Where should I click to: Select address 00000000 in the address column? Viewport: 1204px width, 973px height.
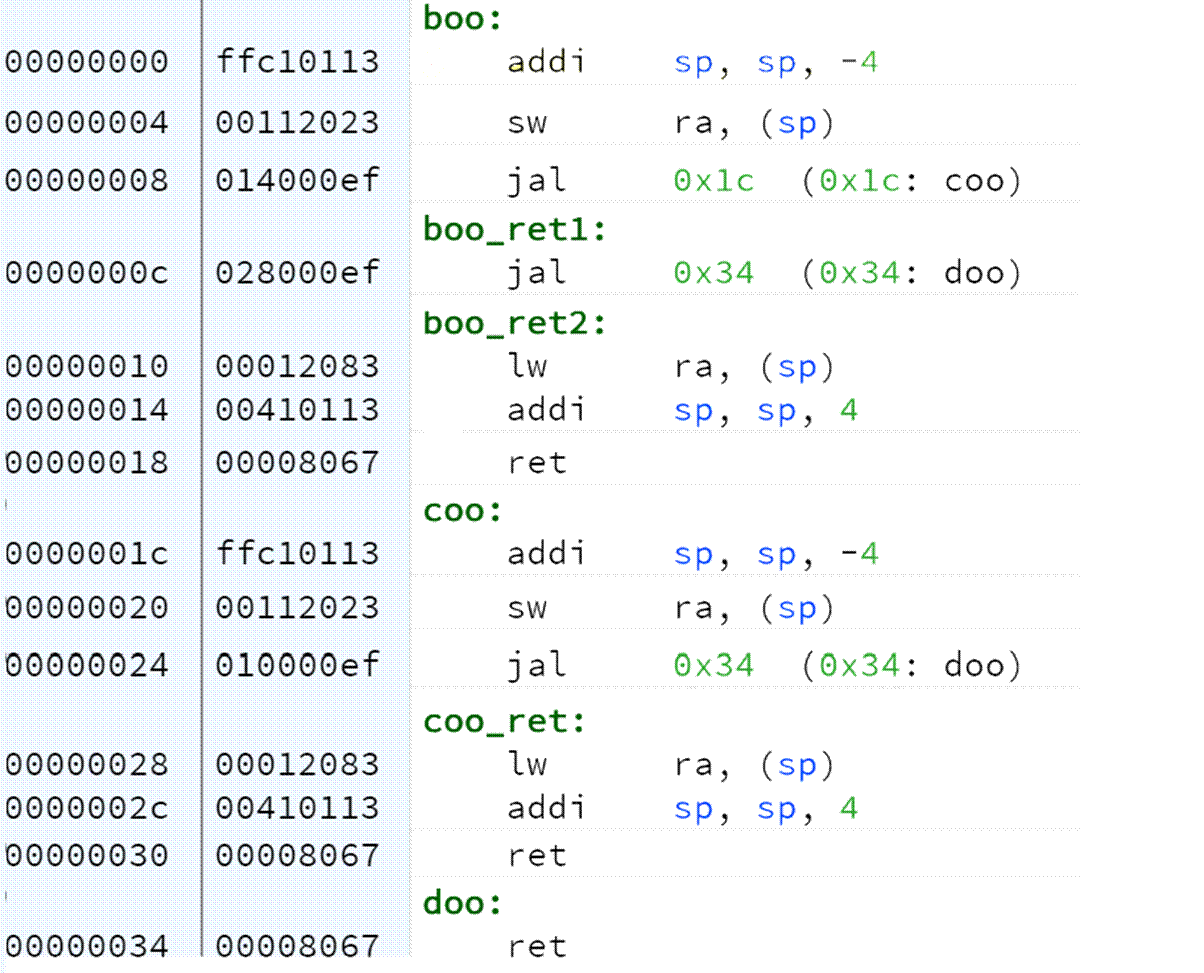click(x=87, y=63)
